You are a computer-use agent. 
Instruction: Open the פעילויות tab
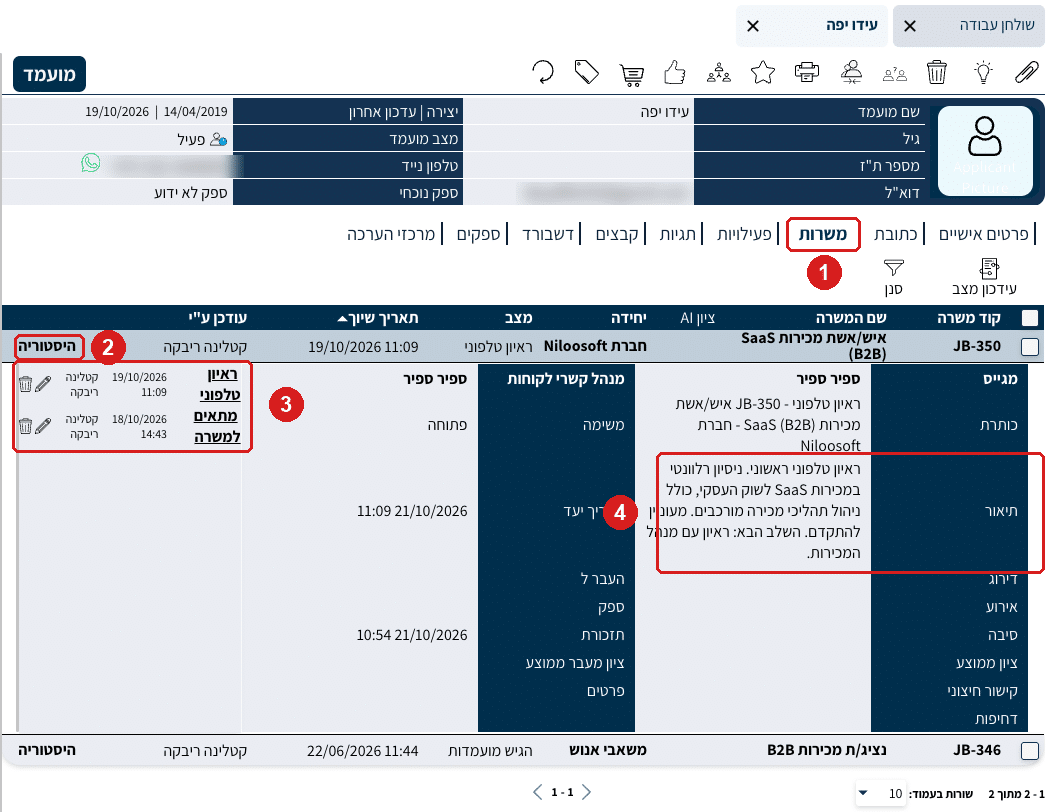(x=744, y=234)
